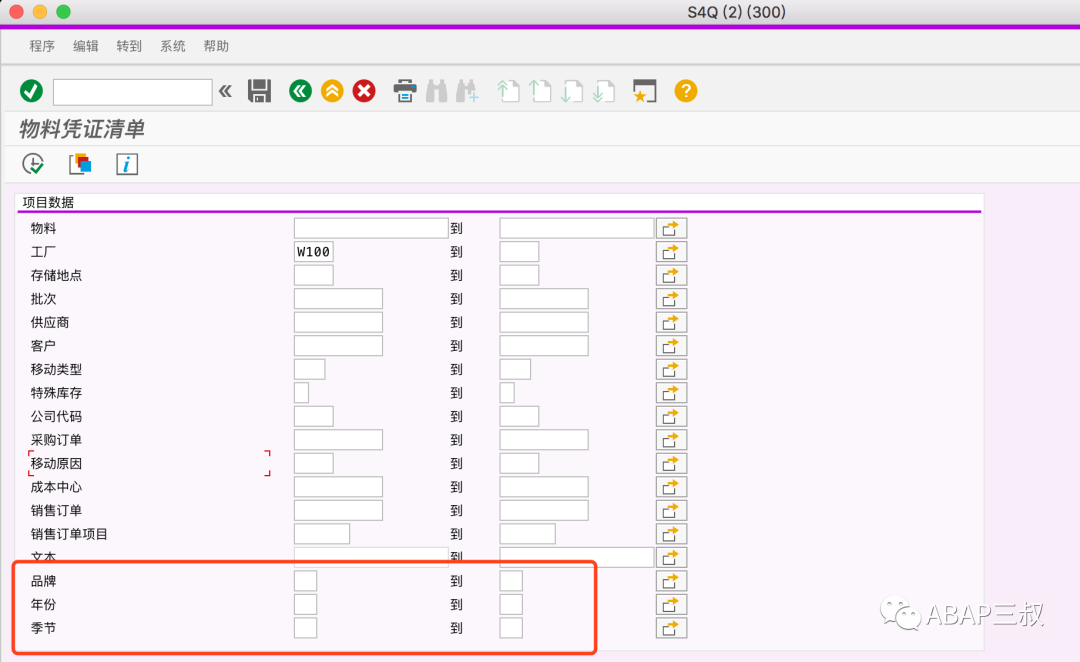Click the 工厂 to-value field
This screenshot has height=662, width=1080.
coord(519,251)
